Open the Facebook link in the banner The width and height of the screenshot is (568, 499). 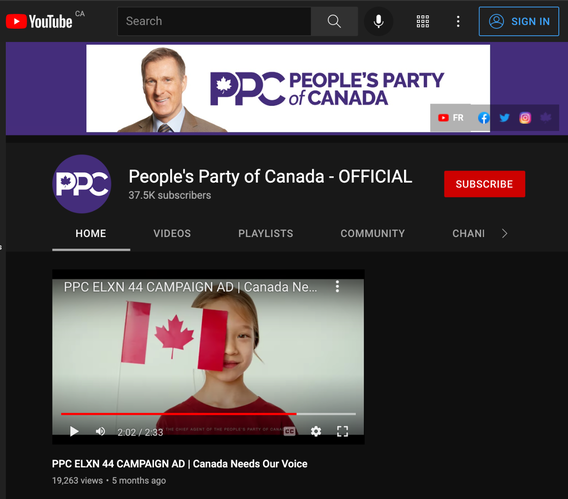coord(484,118)
